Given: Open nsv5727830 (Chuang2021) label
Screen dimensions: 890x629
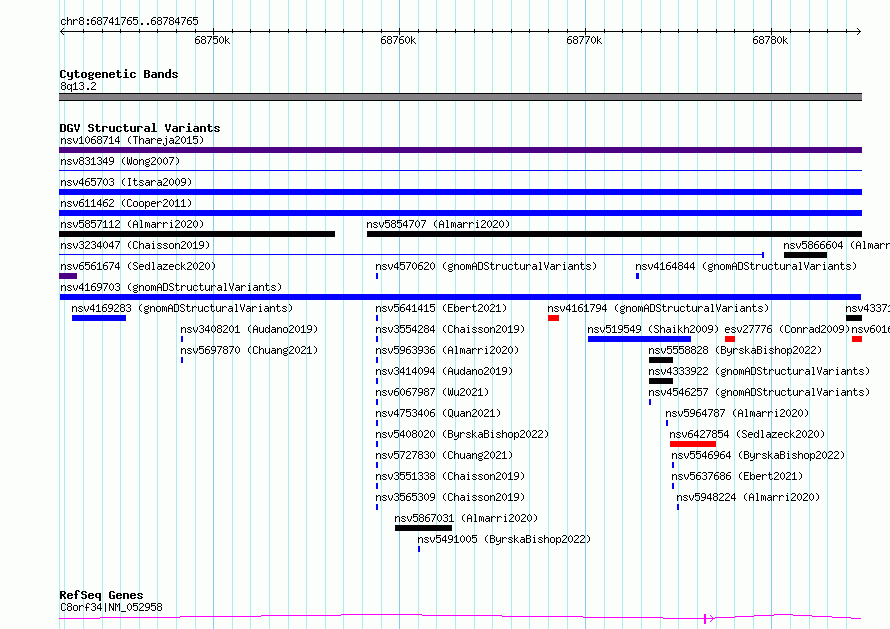Looking at the screenshot, I should click(x=444, y=455).
